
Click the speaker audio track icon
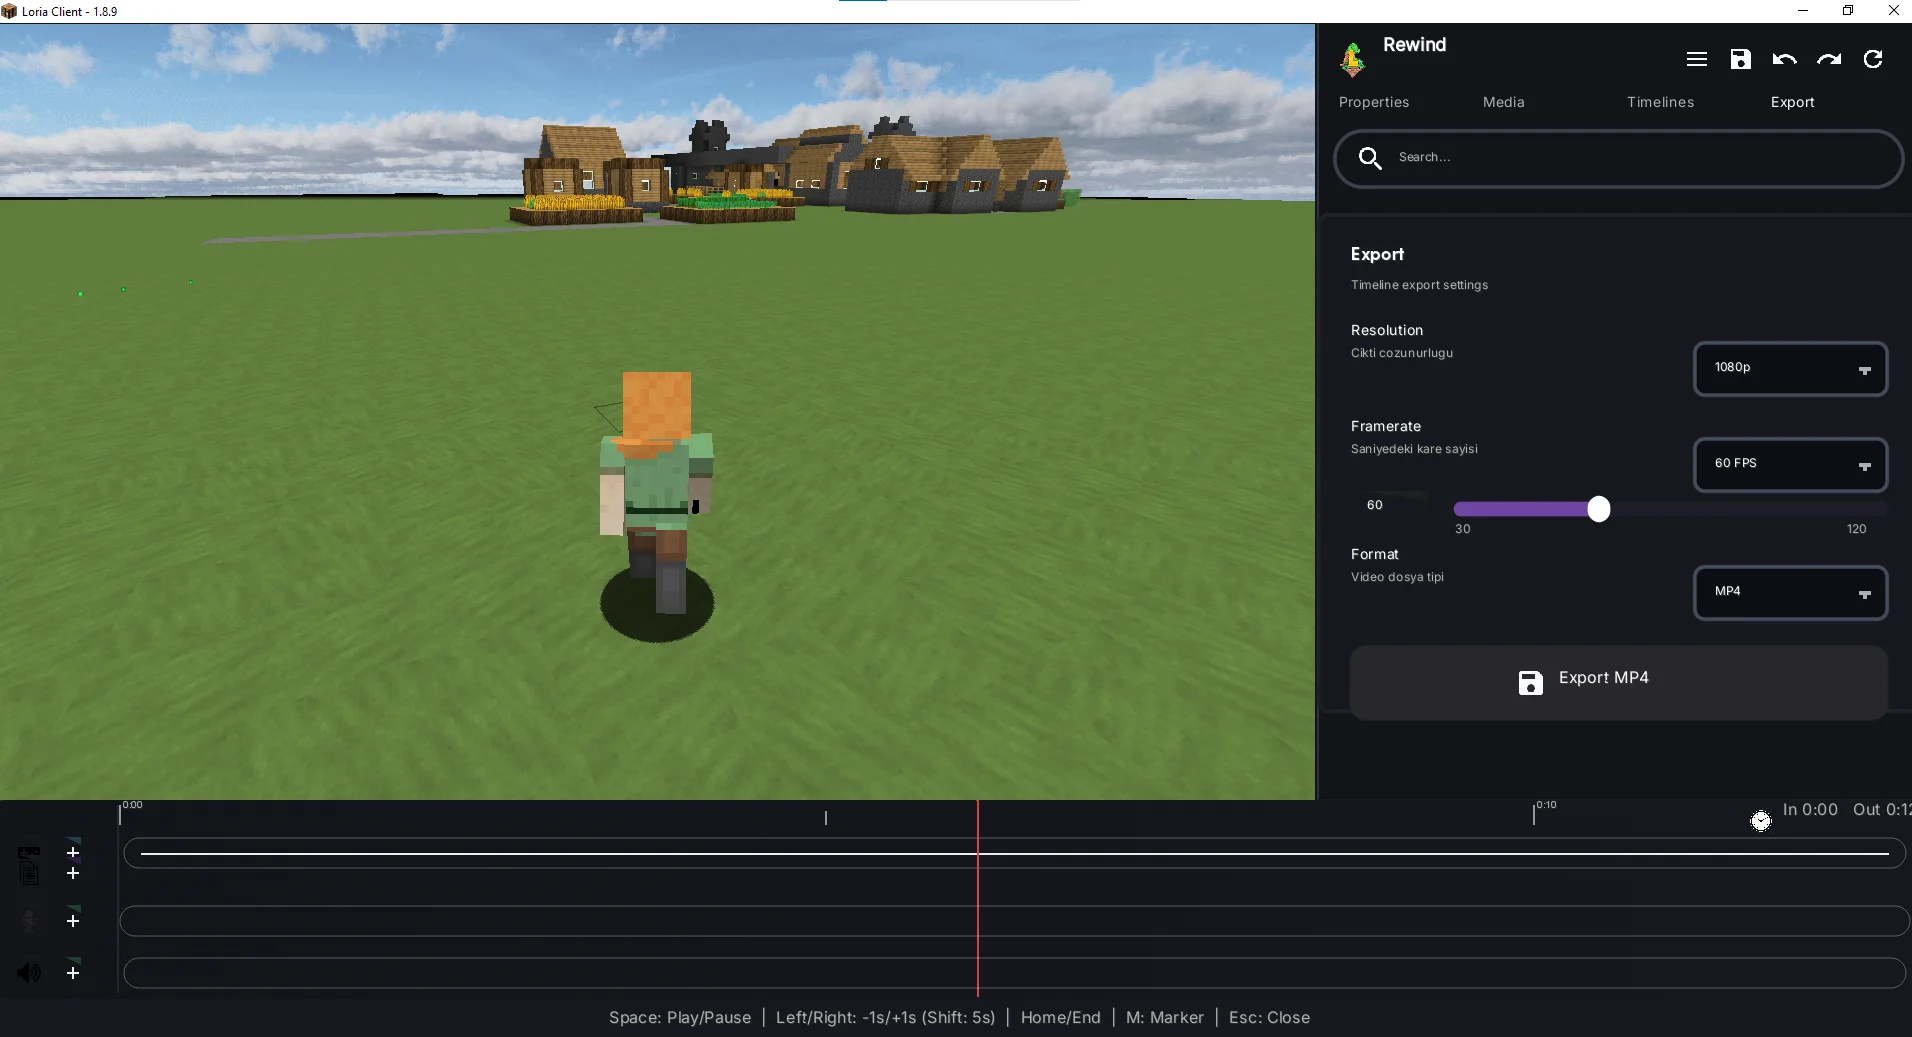coord(29,972)
